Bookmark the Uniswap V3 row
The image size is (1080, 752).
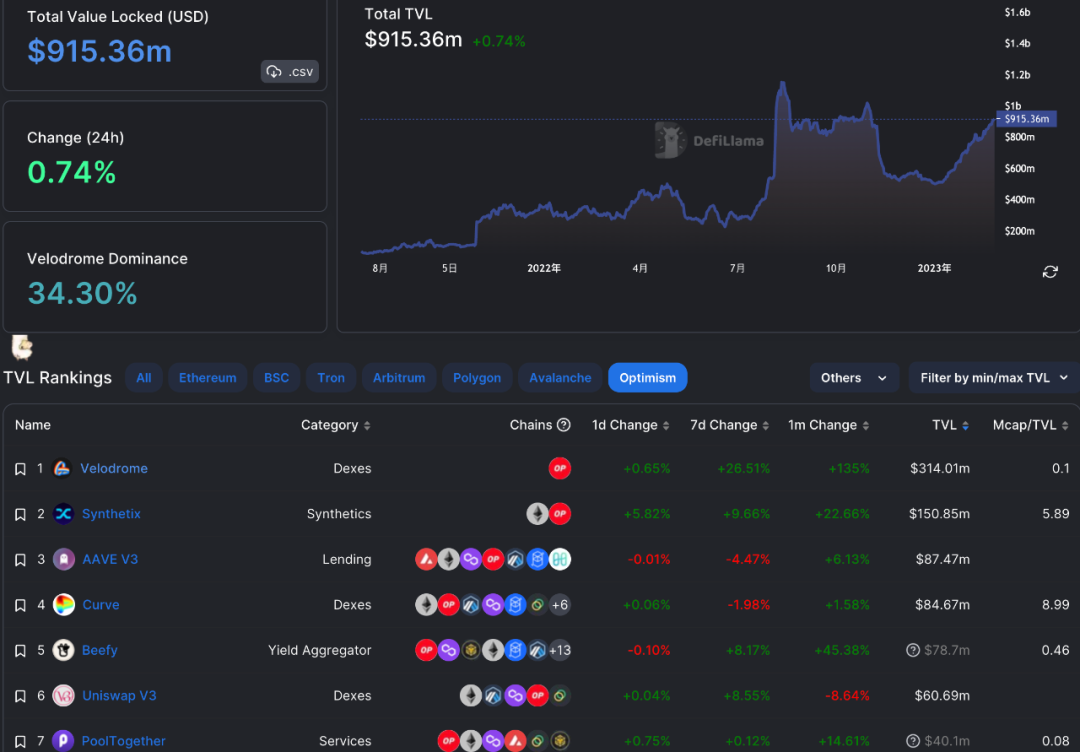[20, 696]
